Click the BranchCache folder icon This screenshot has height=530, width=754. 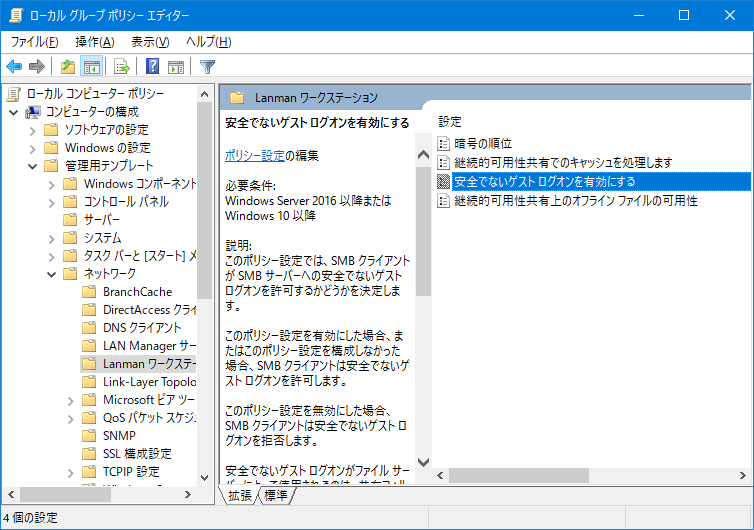tap(89, 292)
